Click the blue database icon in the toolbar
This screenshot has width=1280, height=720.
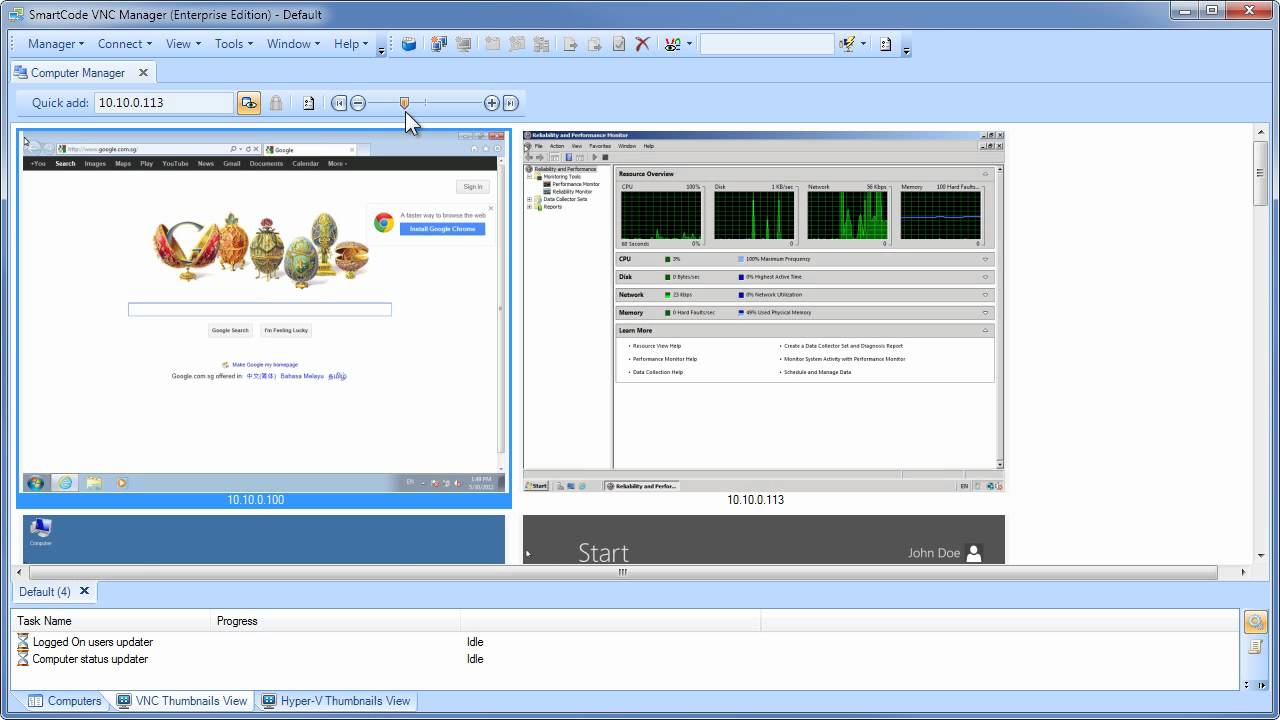pyautogui.click(x=409, y=44)
